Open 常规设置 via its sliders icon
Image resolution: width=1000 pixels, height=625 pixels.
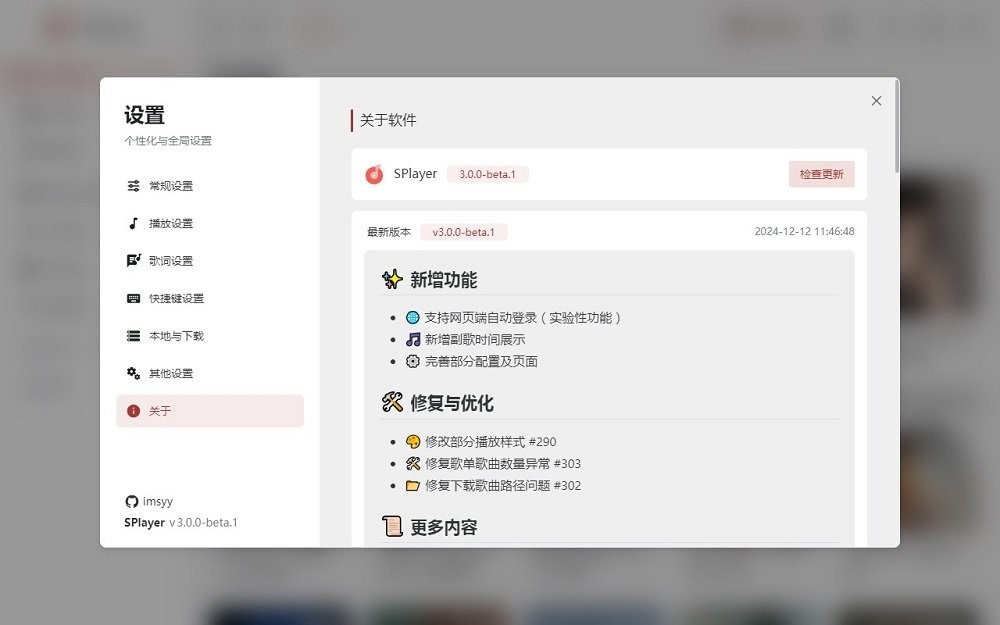click(x=133, y=186)
